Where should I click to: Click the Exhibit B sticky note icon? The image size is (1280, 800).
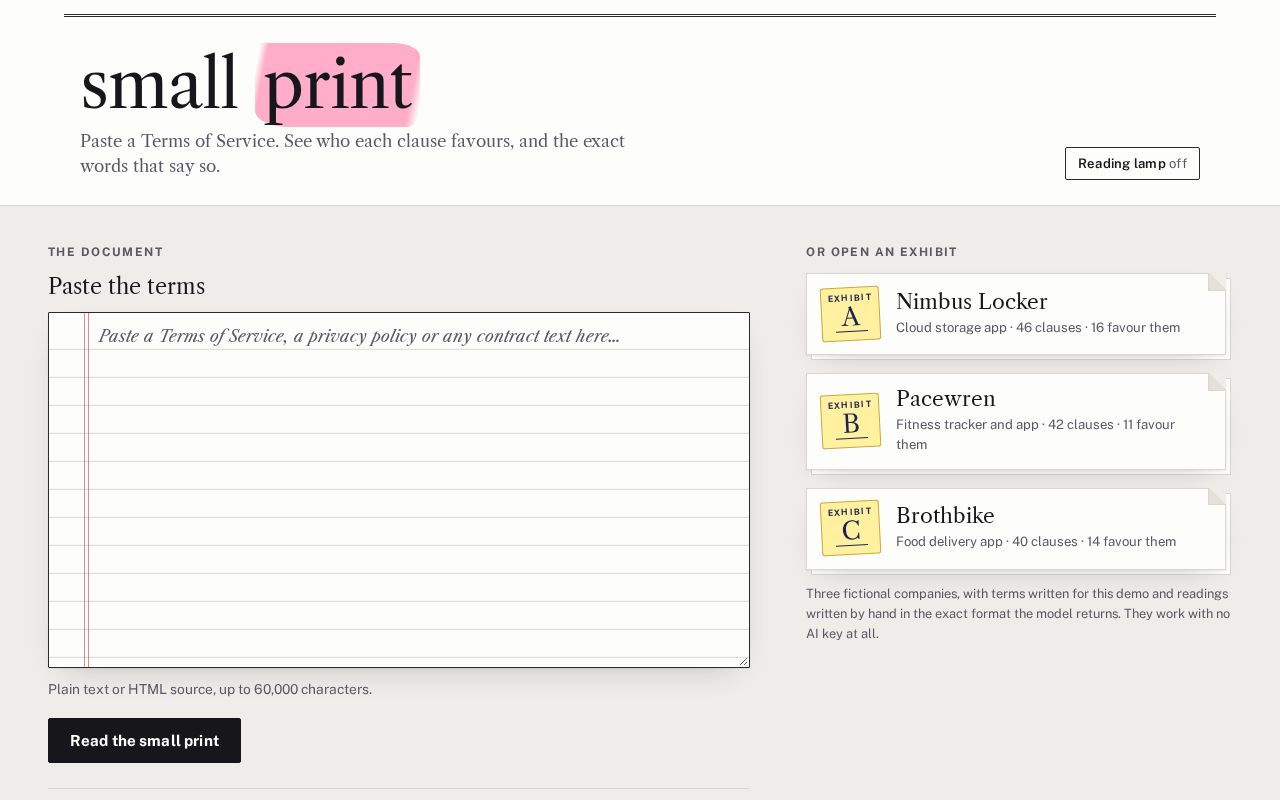850,421
